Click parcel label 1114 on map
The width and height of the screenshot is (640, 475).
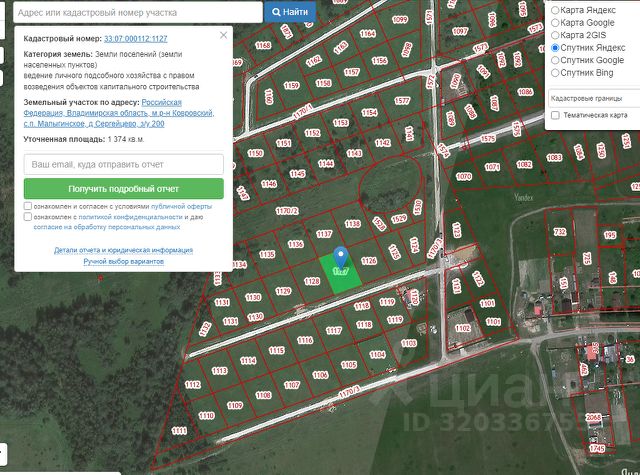click(248, 361)
